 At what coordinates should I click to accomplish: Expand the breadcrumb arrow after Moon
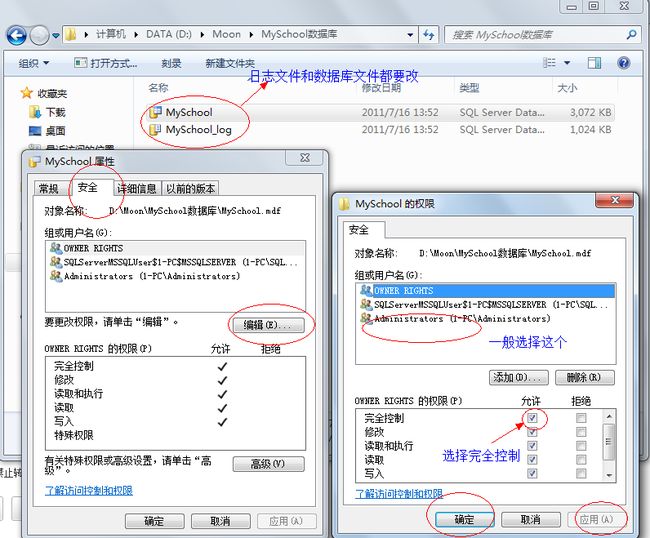pos(251,34)
